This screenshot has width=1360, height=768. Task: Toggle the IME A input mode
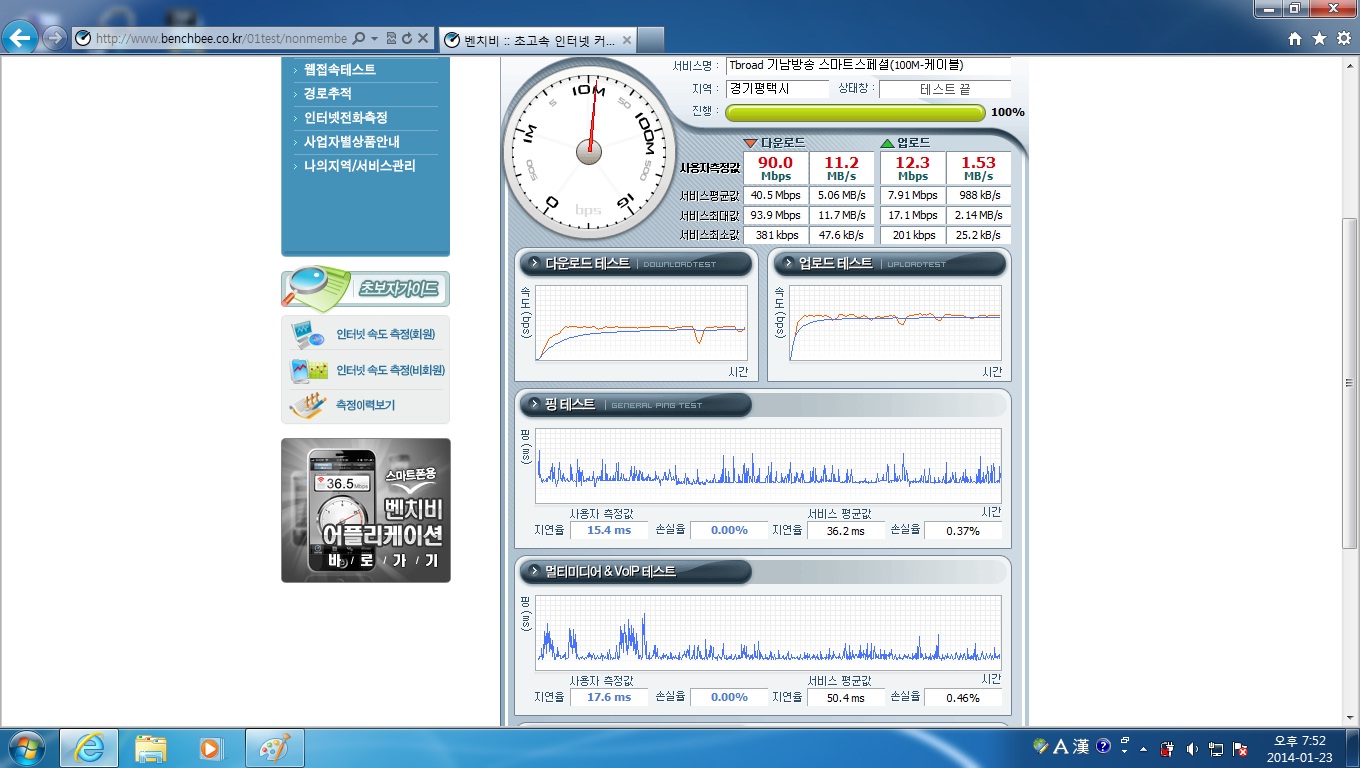pyautogui.click(x=1061, y=747)
